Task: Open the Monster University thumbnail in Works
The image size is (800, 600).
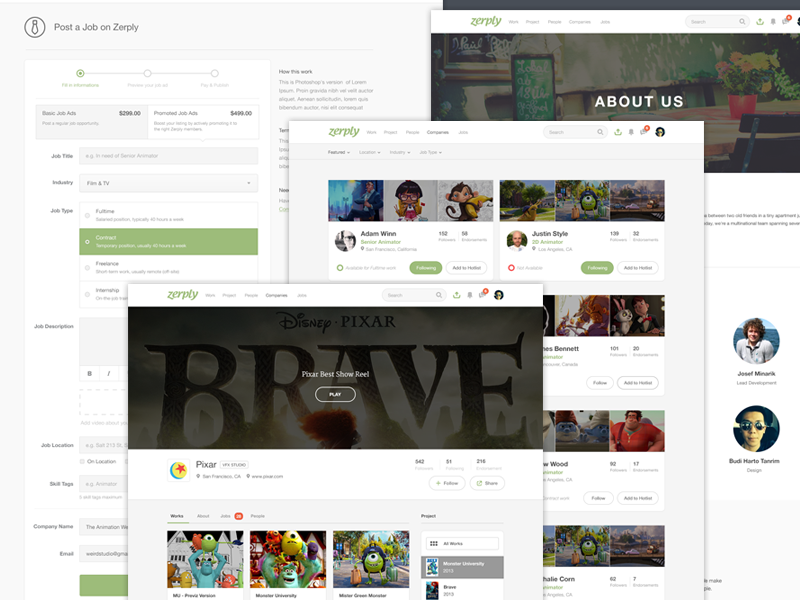Action: tap(288, 559)
